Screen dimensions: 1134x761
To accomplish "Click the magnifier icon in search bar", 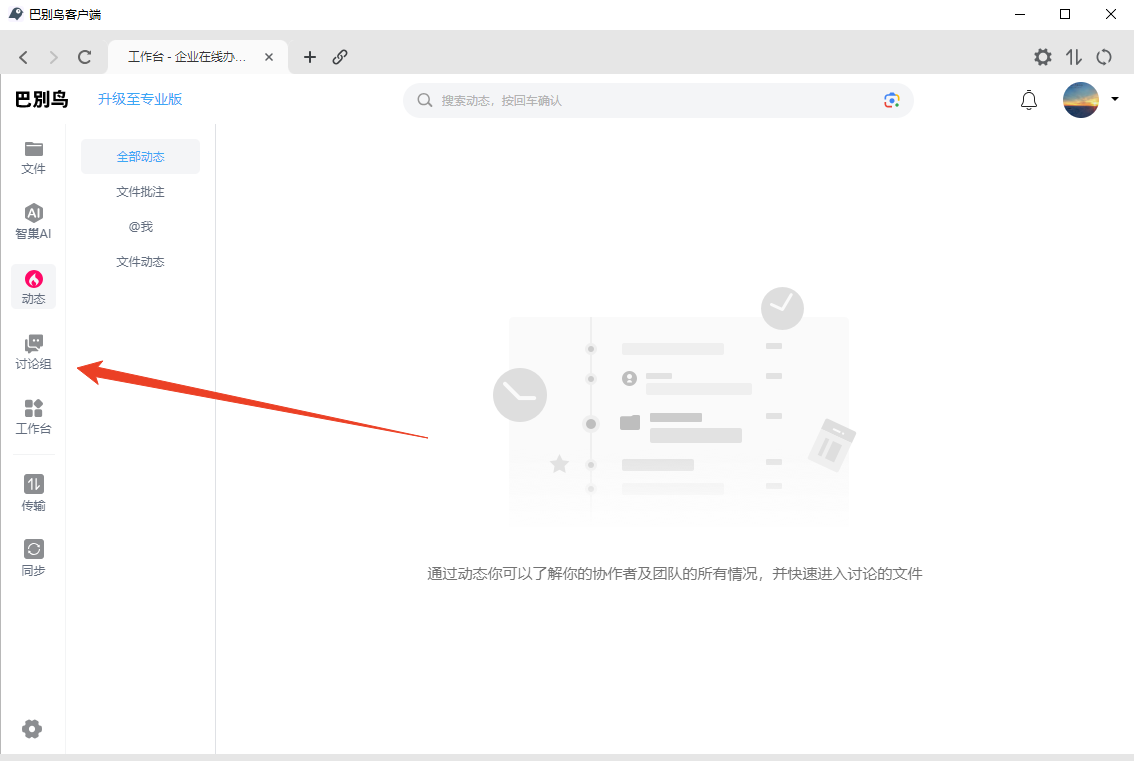I will [425, 101].
